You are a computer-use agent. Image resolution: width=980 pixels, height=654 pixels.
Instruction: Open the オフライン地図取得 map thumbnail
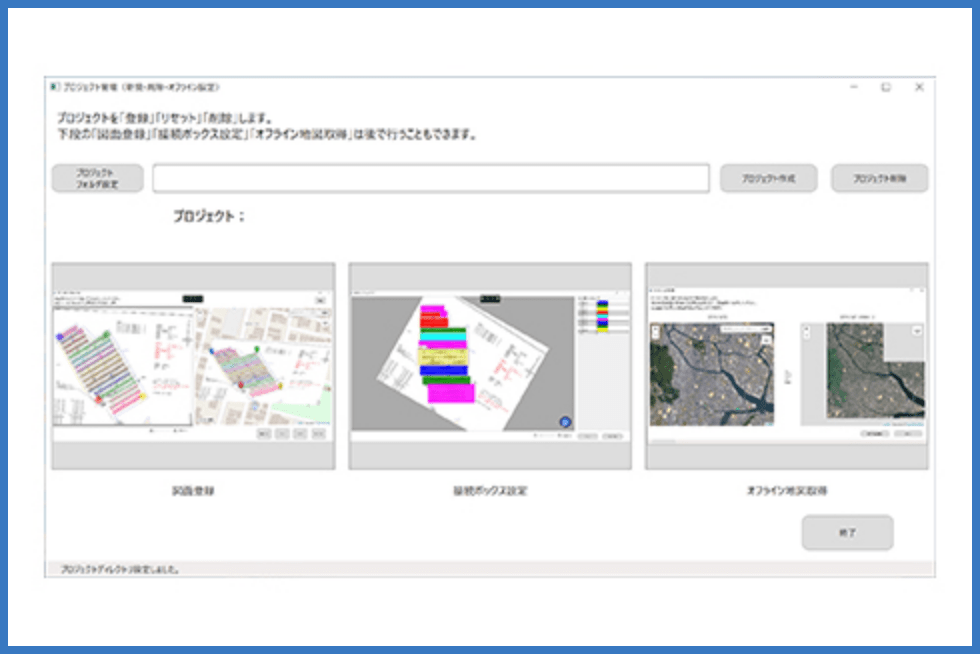(786, 366)
